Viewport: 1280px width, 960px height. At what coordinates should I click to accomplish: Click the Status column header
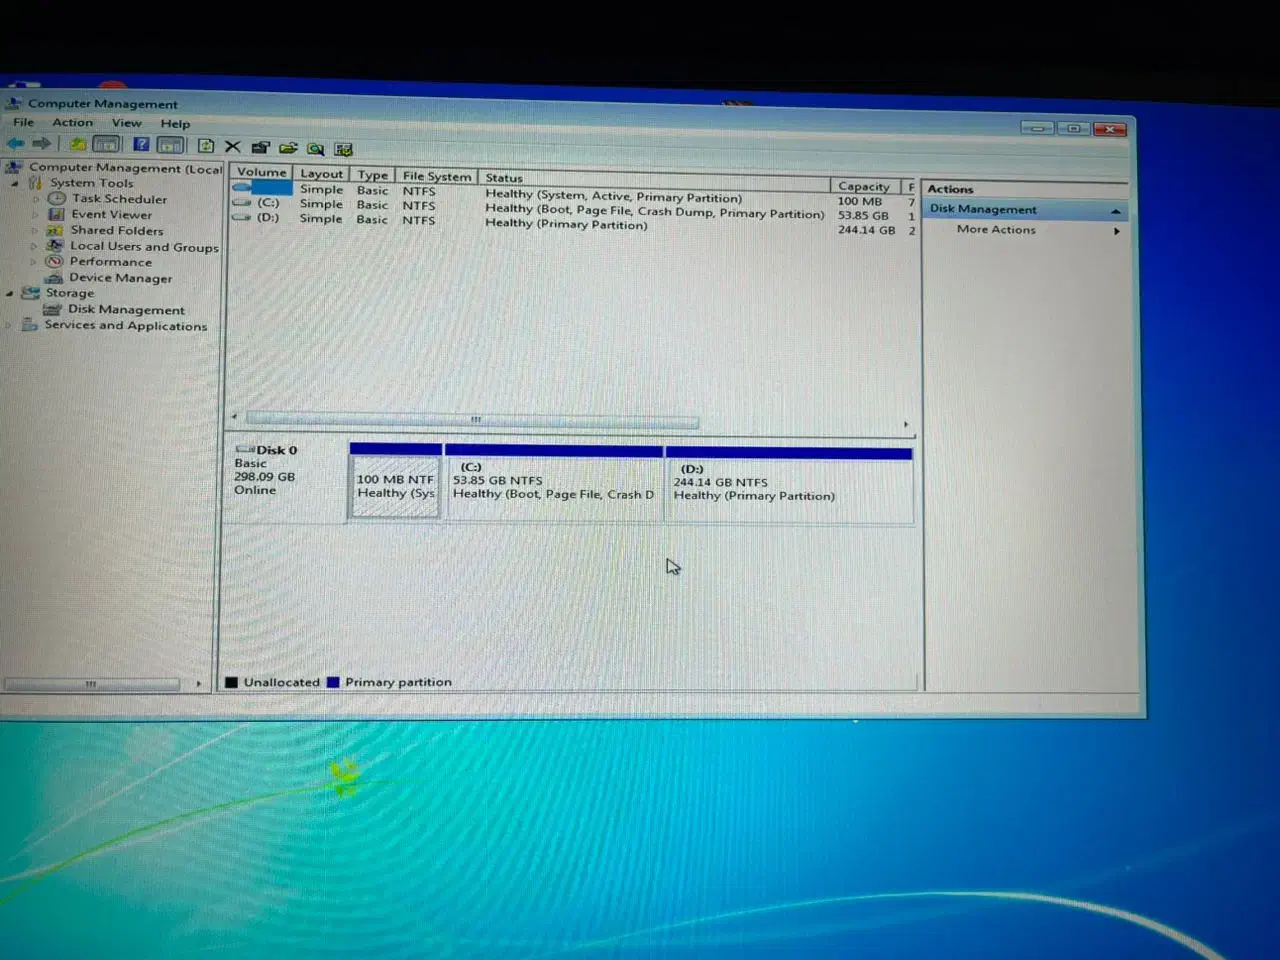pyautogui.click(x=504, y=178)
